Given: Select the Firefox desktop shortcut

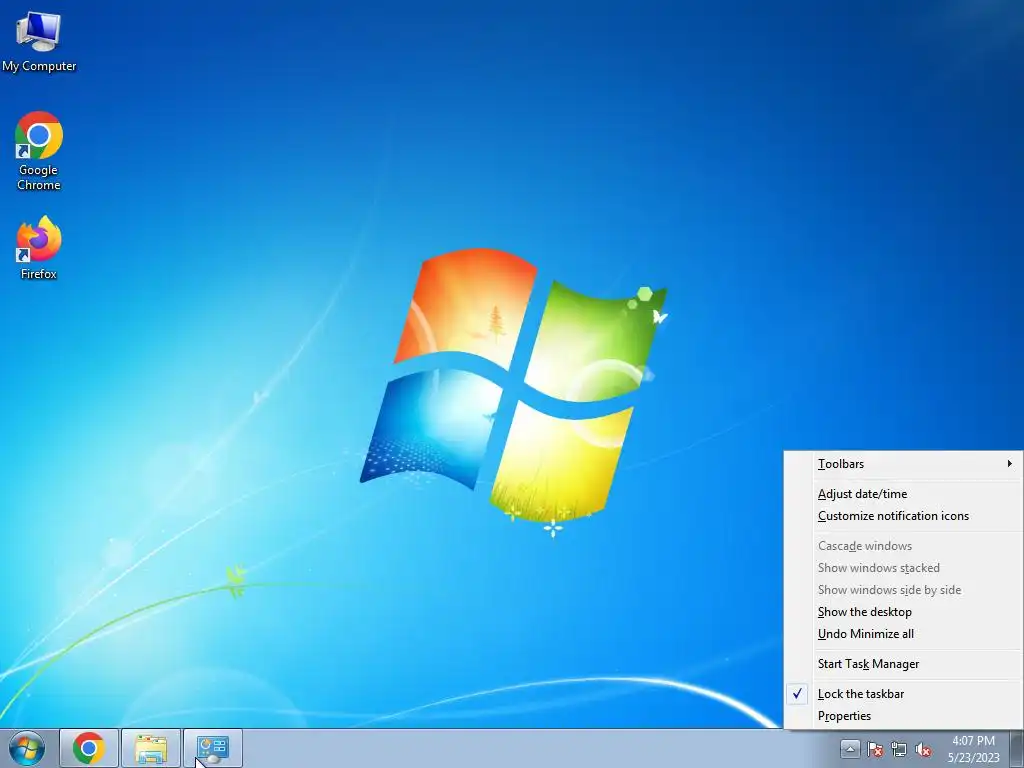Looking at the screenshot, I should [39, 248].
